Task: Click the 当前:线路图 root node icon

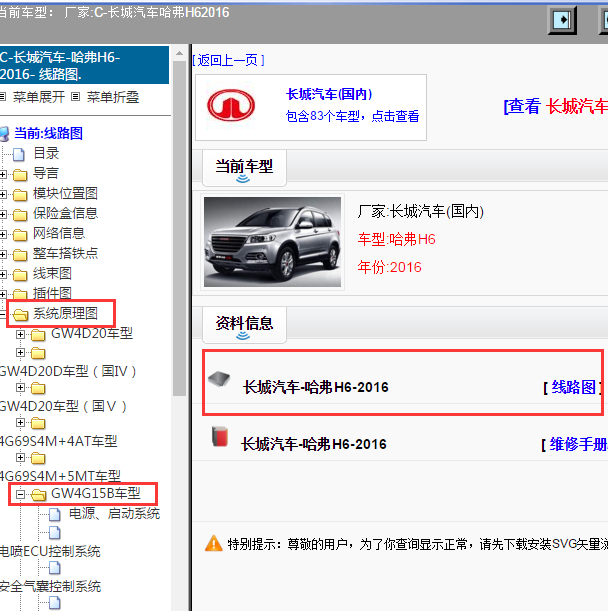Action: click(4, 134)
